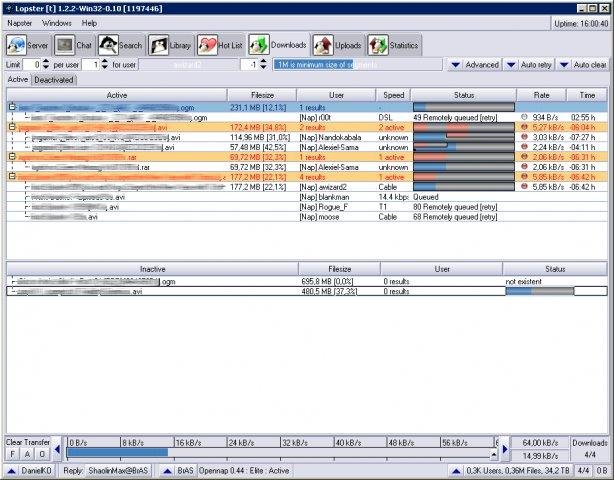614x480 pixels.
Task: Click the progress bar of the 480,5 MB inactive file
Action: [540, 291]
